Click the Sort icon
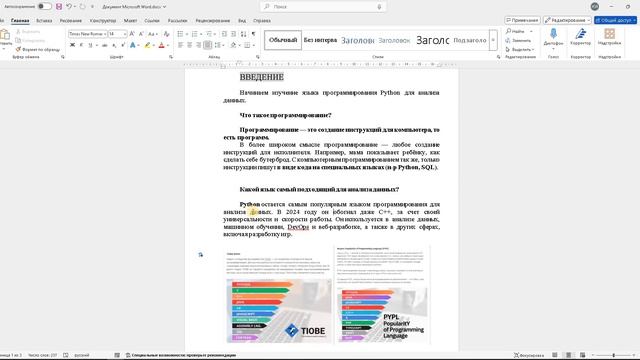 point(244,34)
